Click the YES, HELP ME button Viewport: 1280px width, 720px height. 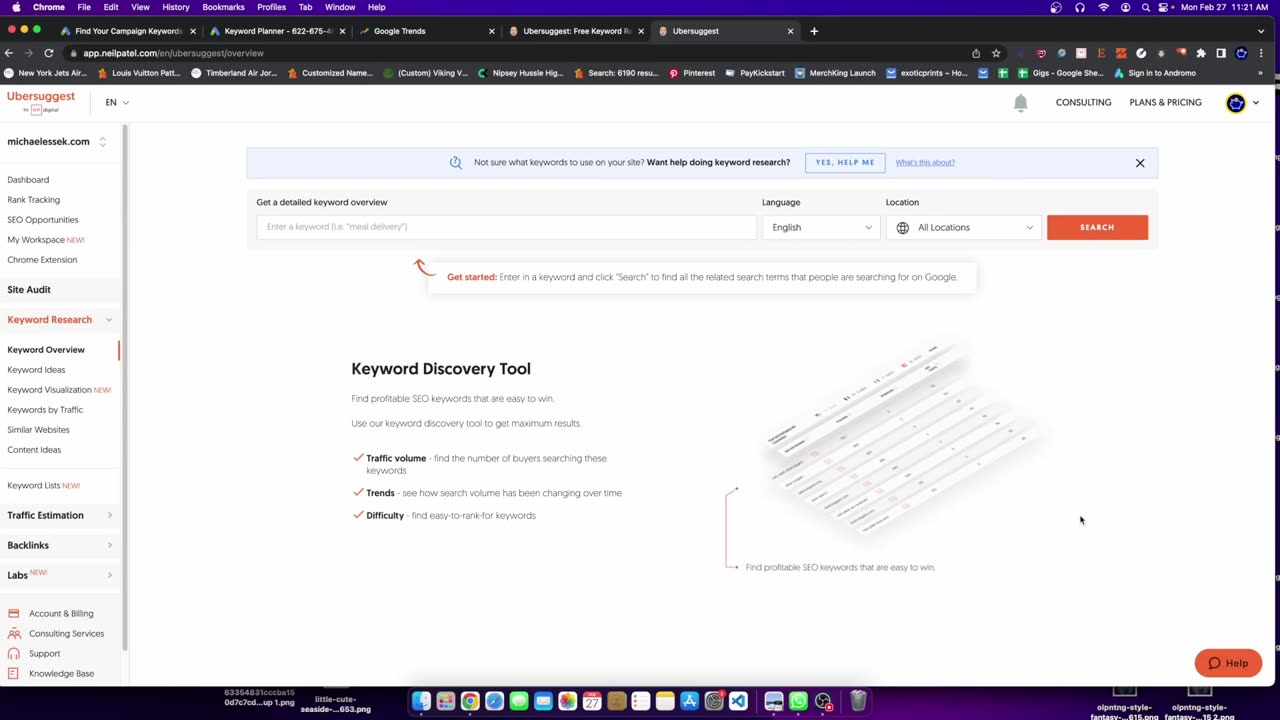(x=845, y=162)
